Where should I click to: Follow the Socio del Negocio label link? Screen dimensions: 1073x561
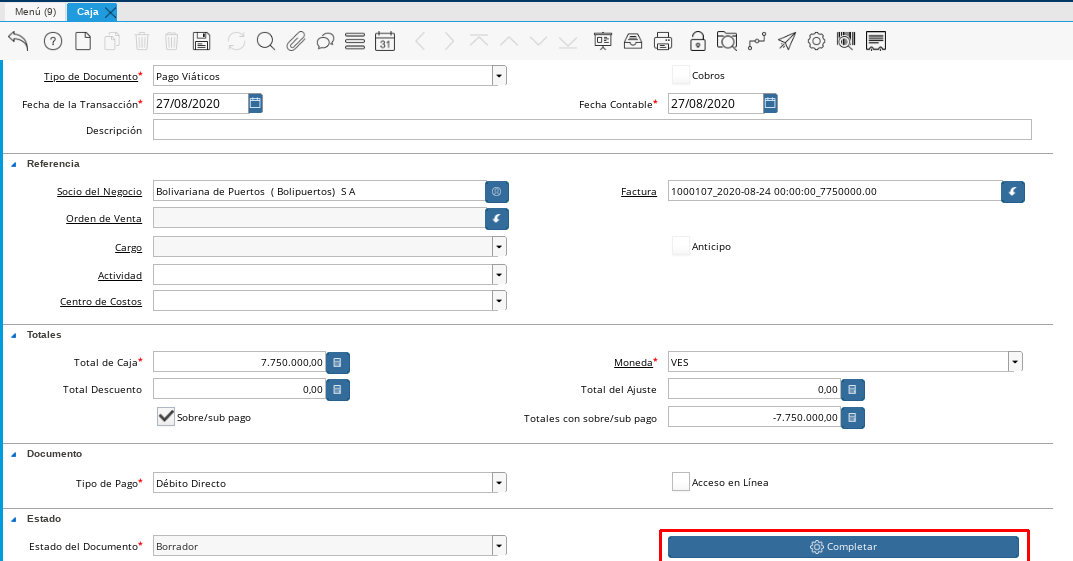(x=99, y=191)
